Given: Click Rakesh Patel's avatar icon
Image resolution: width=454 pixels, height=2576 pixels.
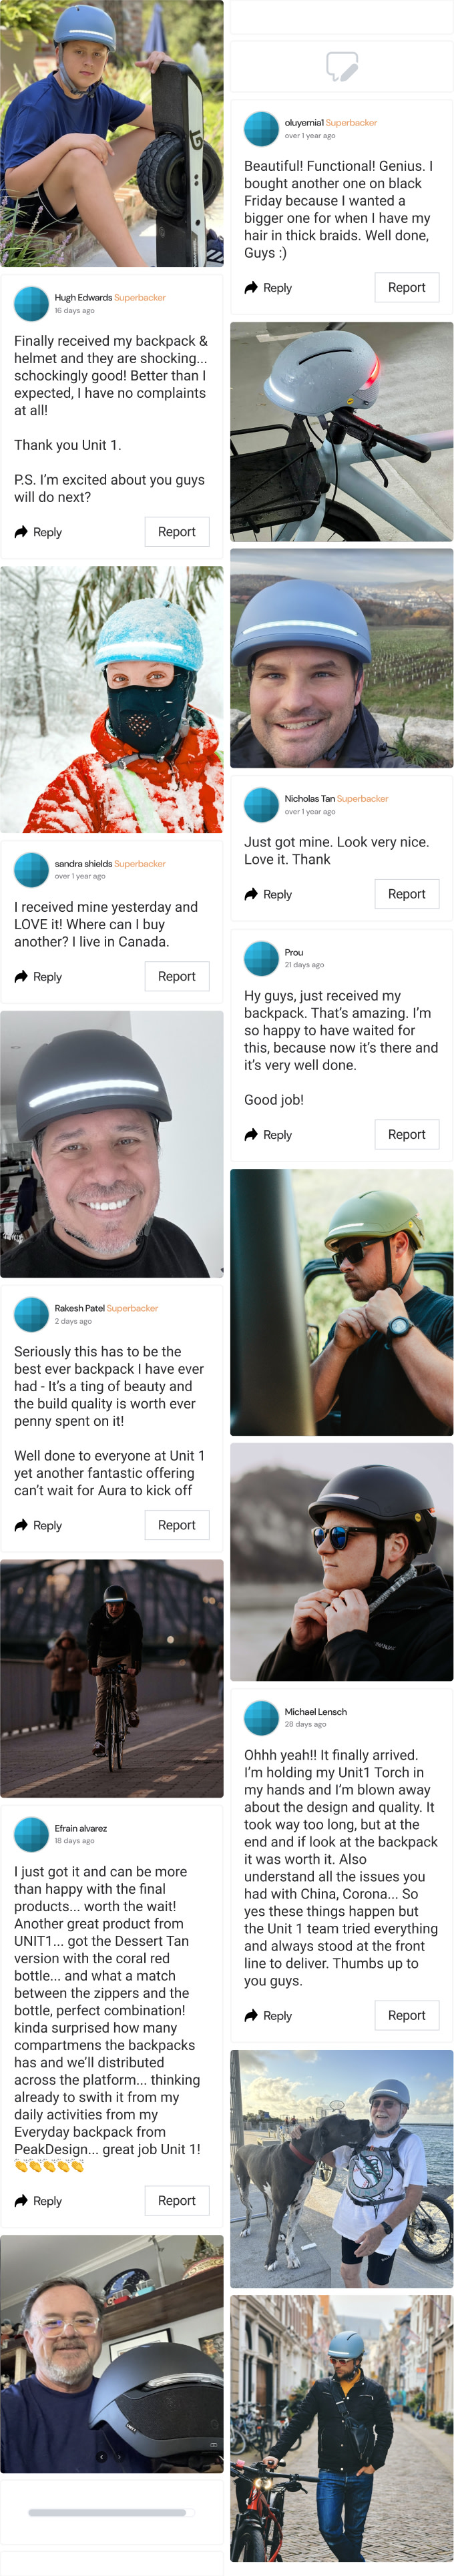Looking at the screenshot, I should point(31,1314).
